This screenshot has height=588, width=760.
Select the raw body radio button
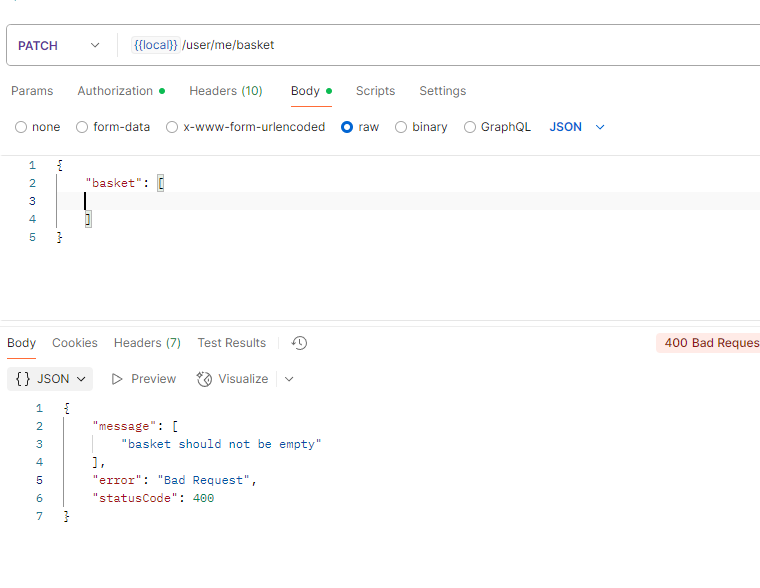point(347,127)
